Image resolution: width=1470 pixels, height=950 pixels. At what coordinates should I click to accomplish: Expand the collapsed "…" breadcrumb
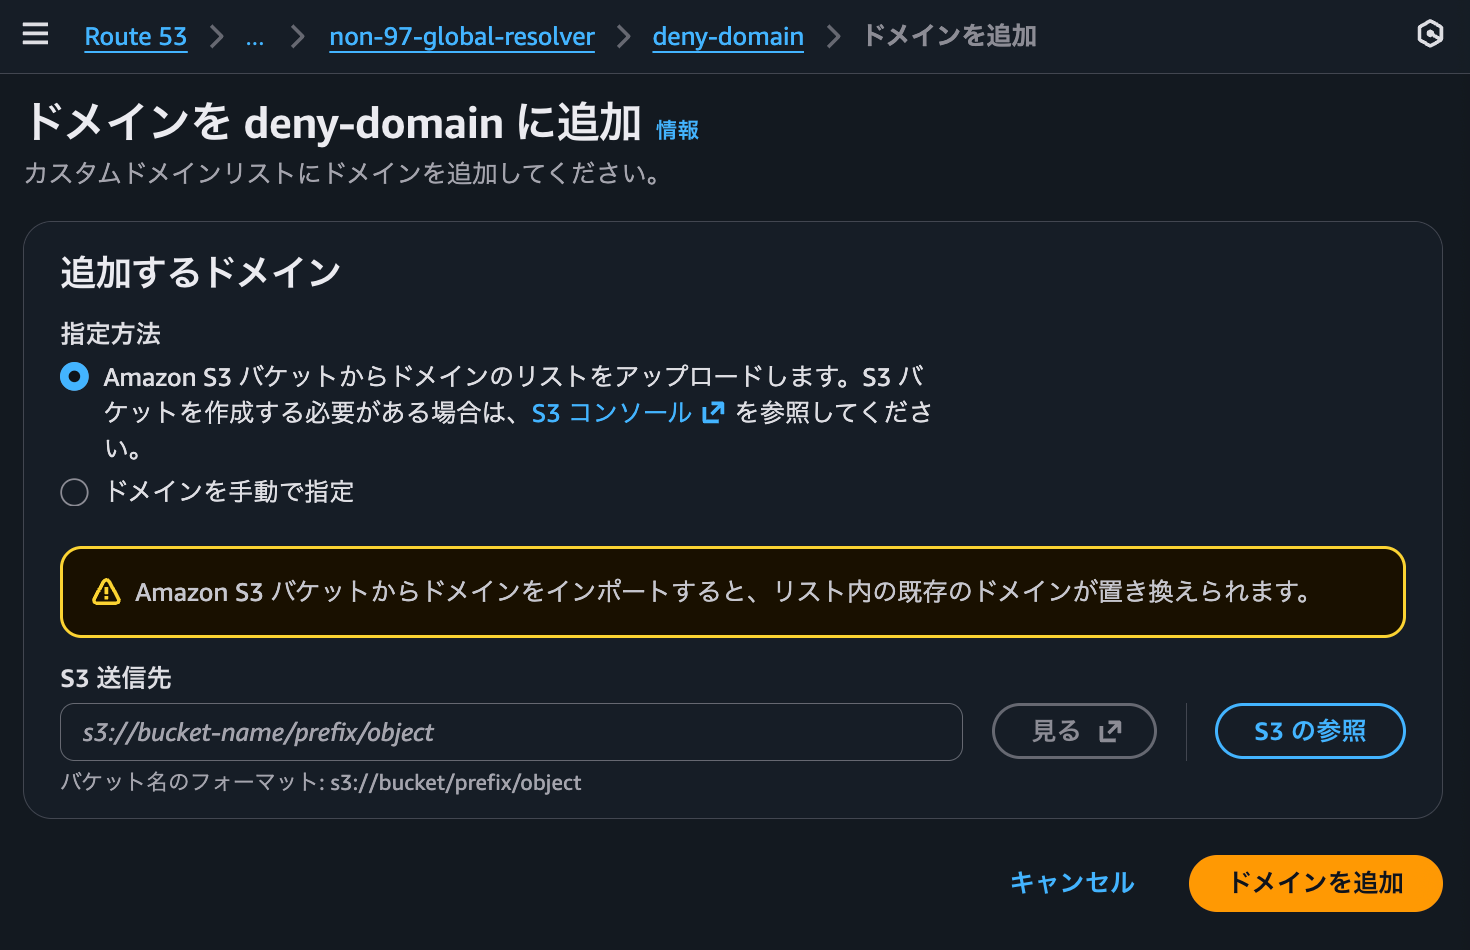tap(255, 38)
